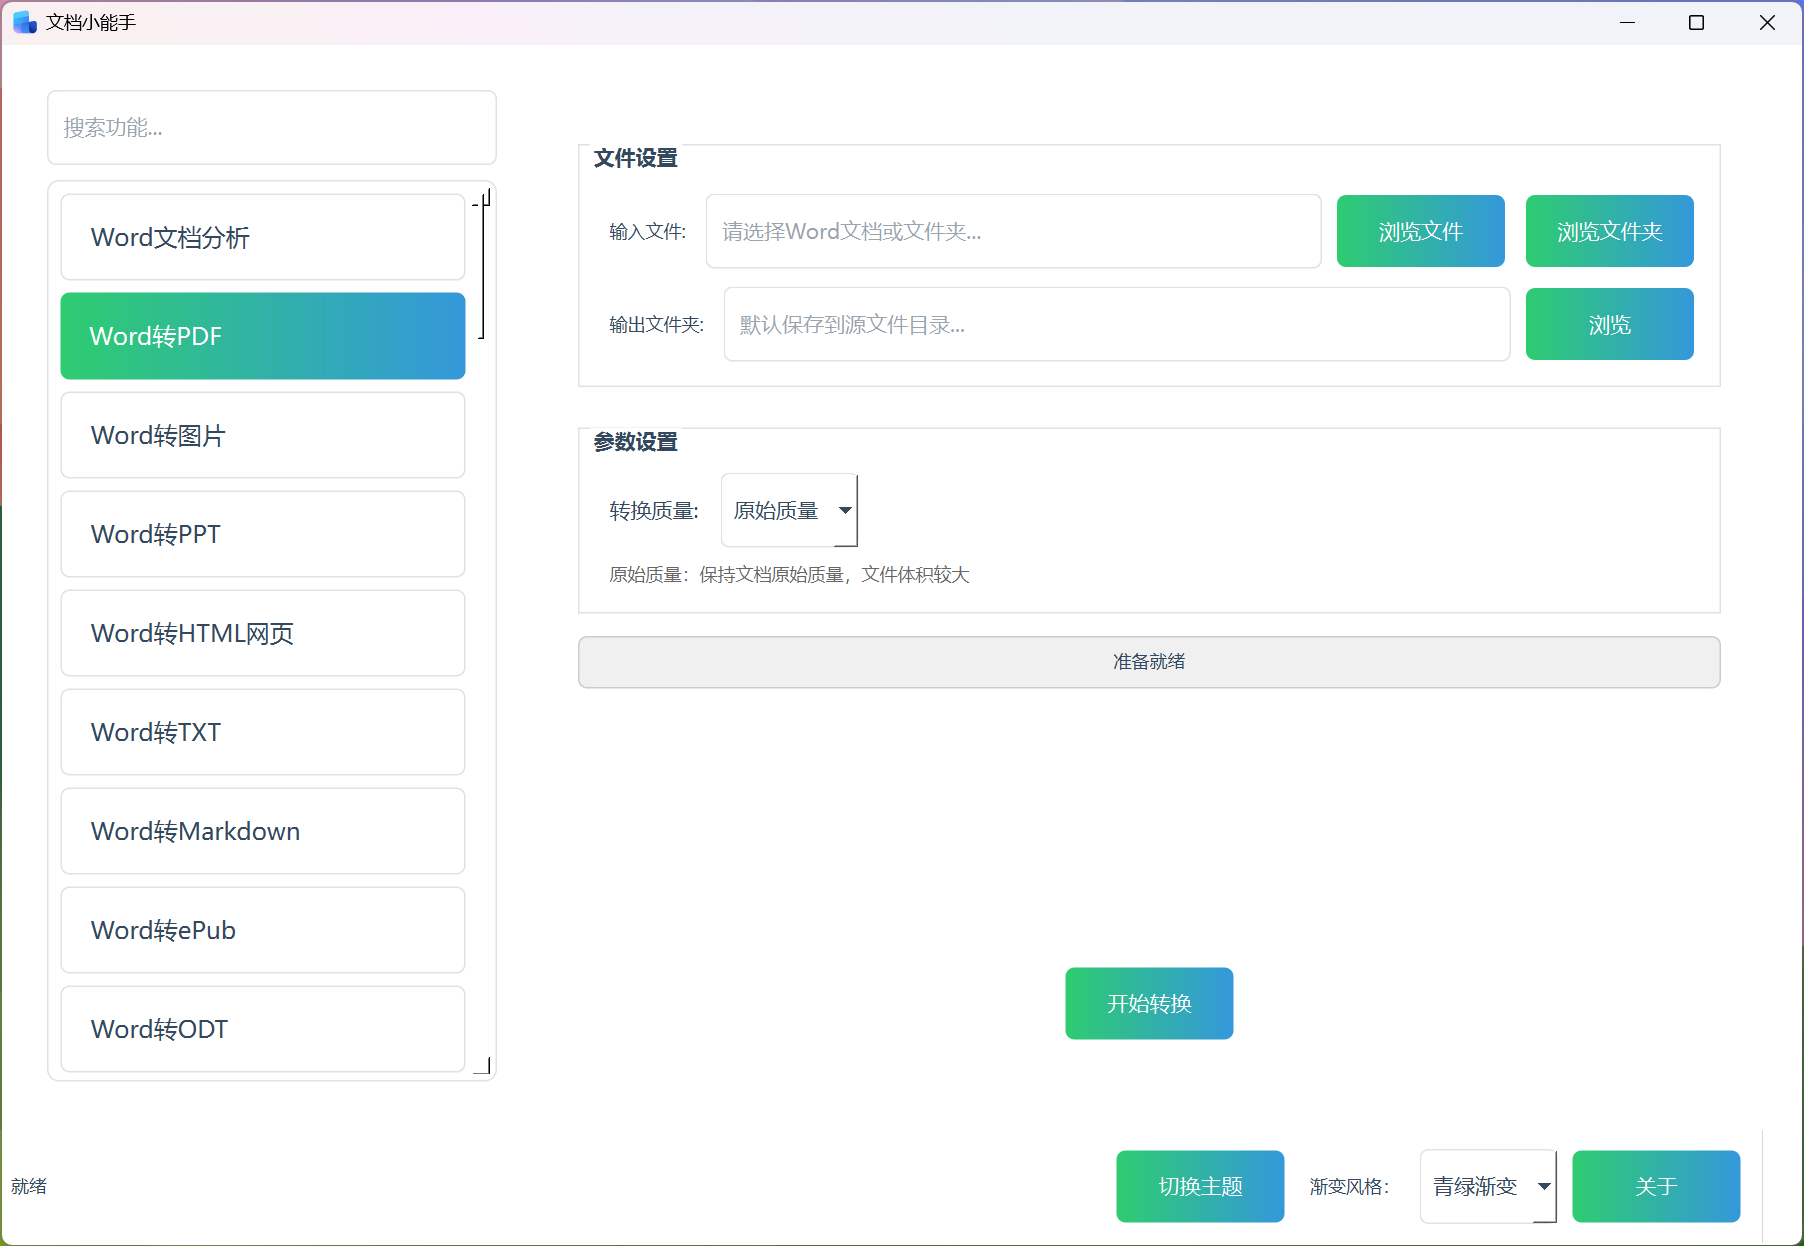Select Word转PDF in the function list

coord(262,336)
